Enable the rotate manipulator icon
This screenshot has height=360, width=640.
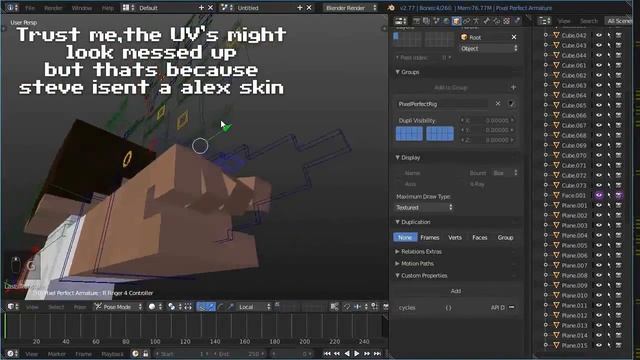[x=221, y=307]
